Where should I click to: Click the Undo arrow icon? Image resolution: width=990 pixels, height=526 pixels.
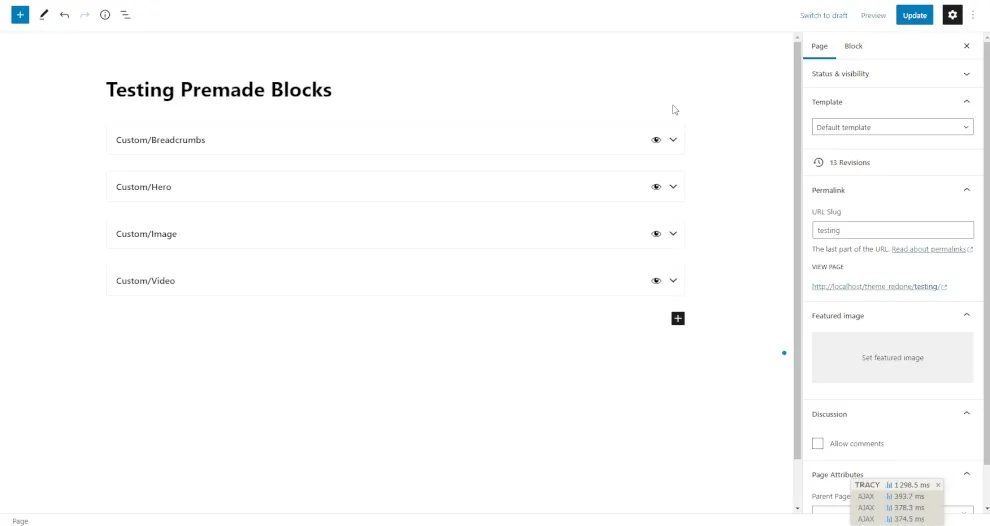pos(64,15)
